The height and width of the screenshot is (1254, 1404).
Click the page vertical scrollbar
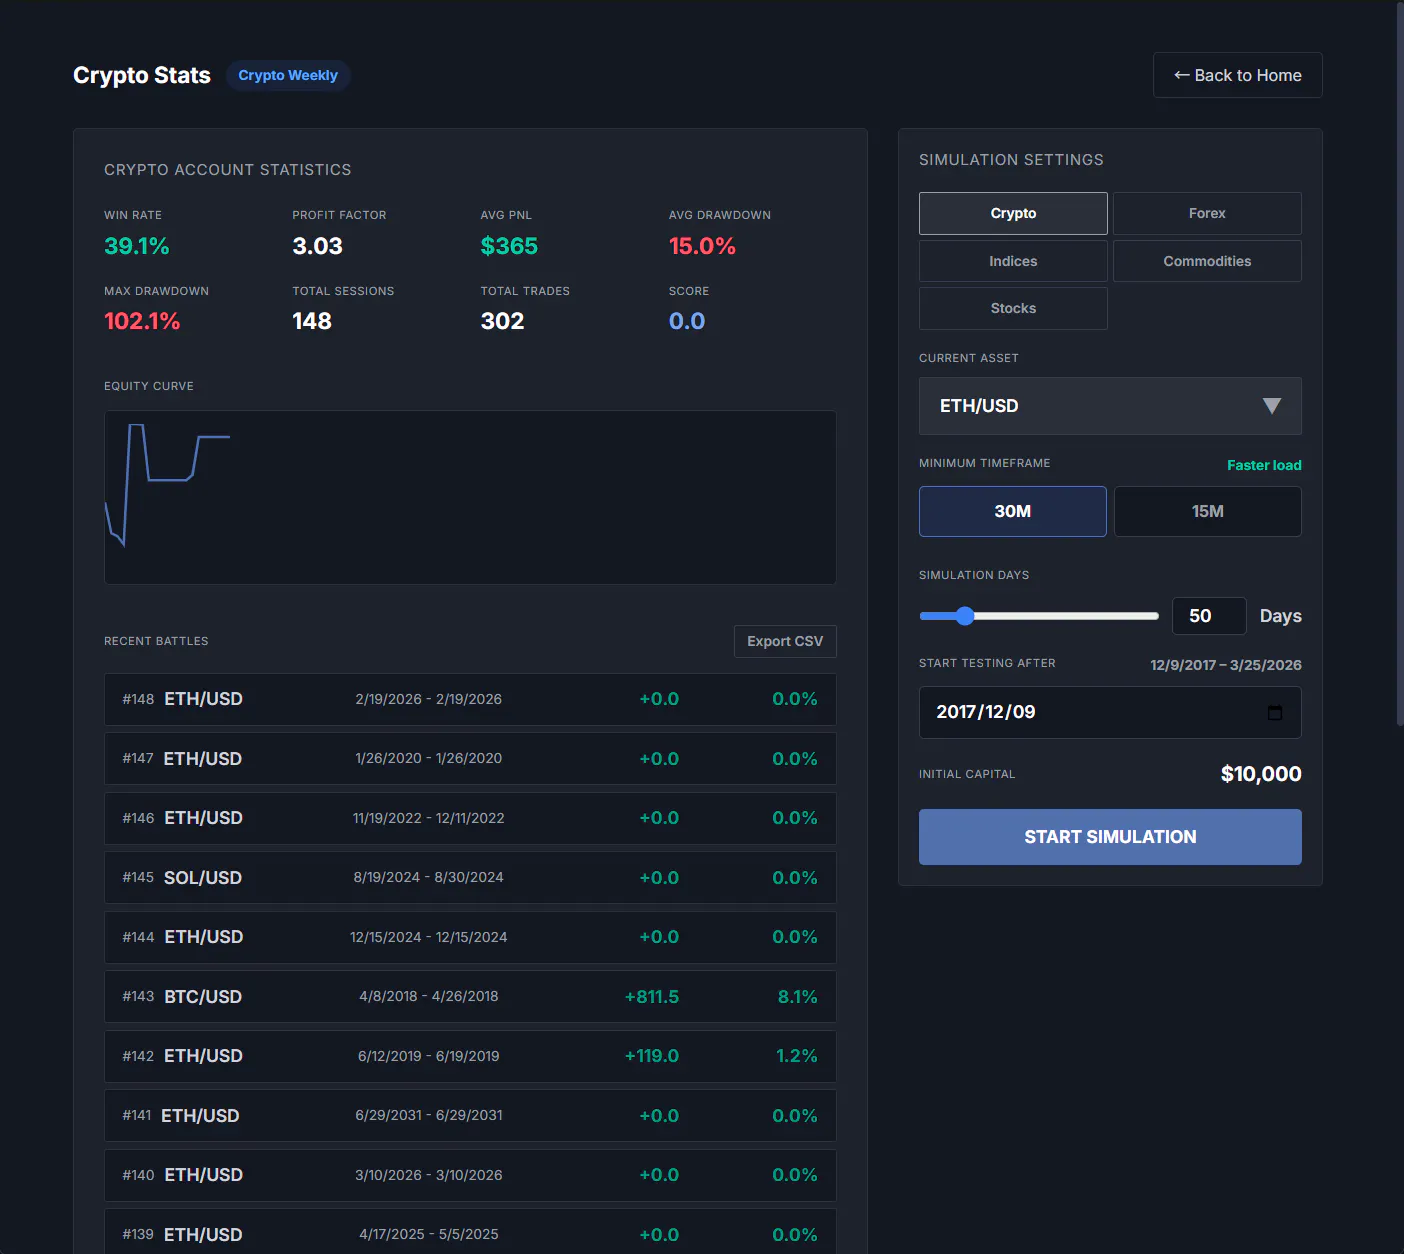click(1399, 362)
